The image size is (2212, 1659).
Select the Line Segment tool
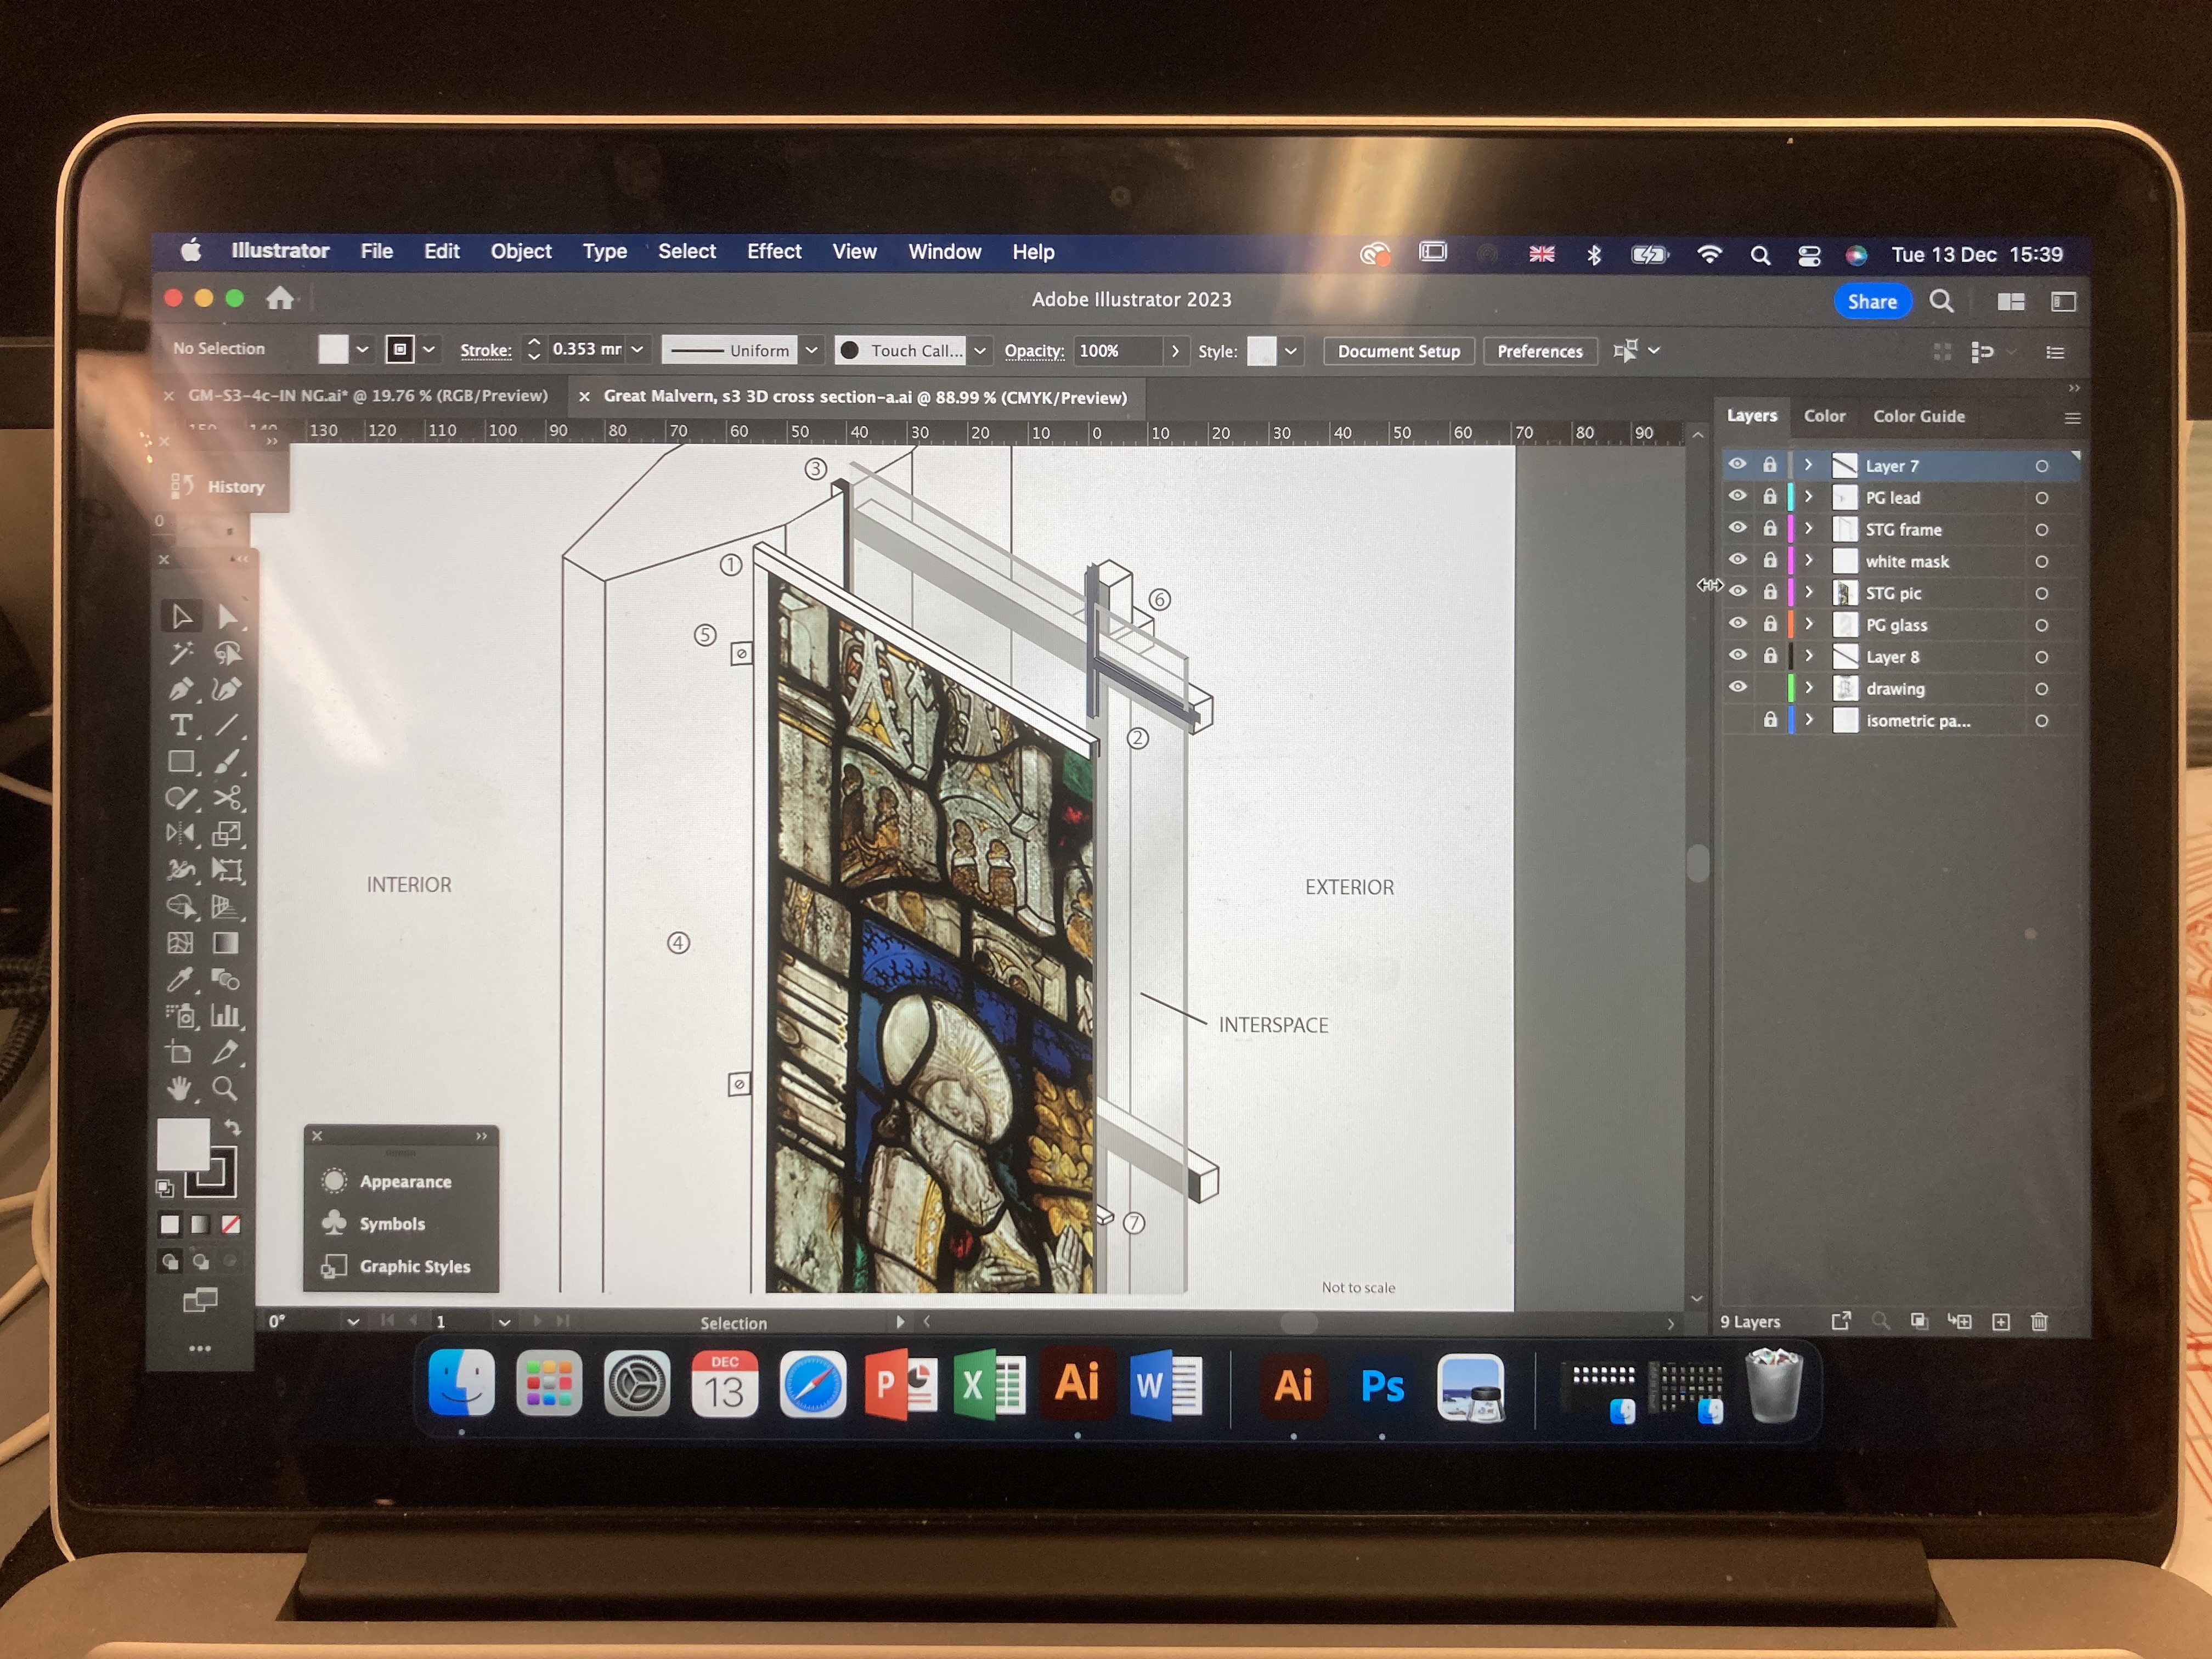click(x=228, y=725)
